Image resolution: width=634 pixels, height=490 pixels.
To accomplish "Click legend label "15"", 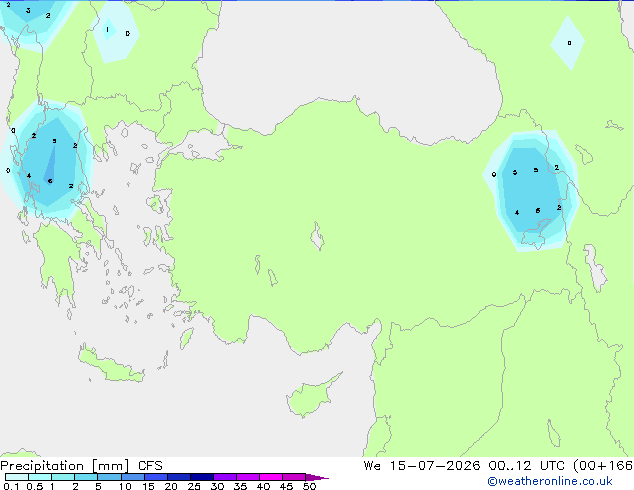I will pyautogui.click(x=148, y=486).
